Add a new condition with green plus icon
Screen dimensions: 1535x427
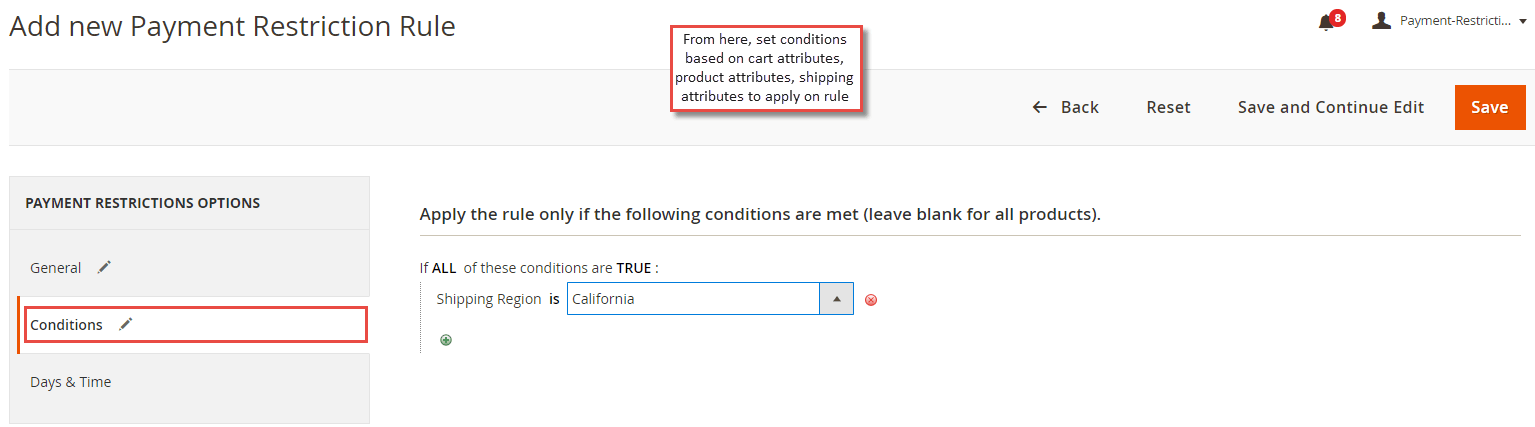pyautogui.click(x=446, y=340)
